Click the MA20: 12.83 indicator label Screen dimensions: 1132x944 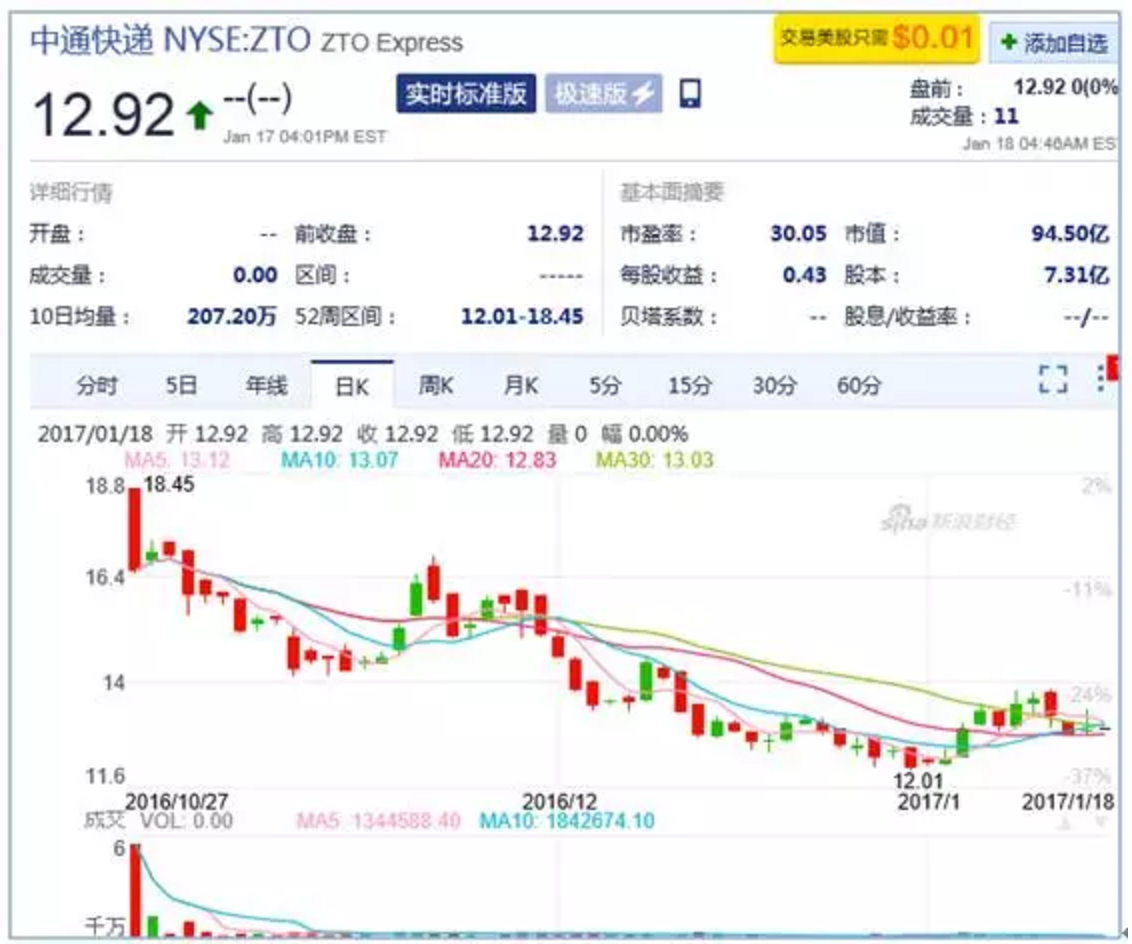pos(497,460)
